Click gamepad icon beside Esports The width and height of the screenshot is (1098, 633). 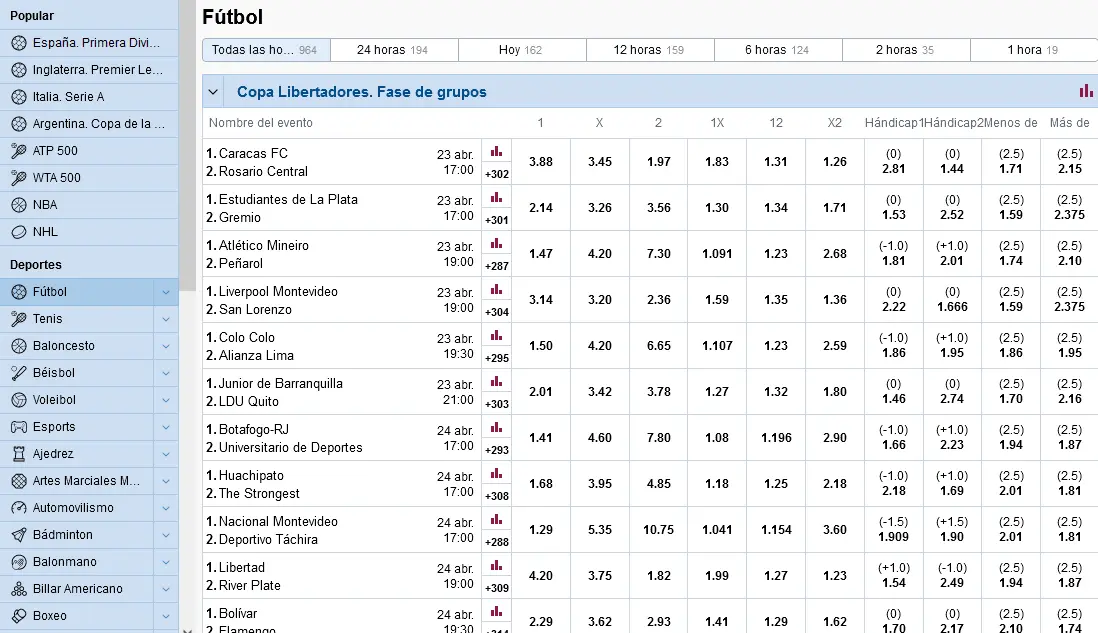point(19,427)
